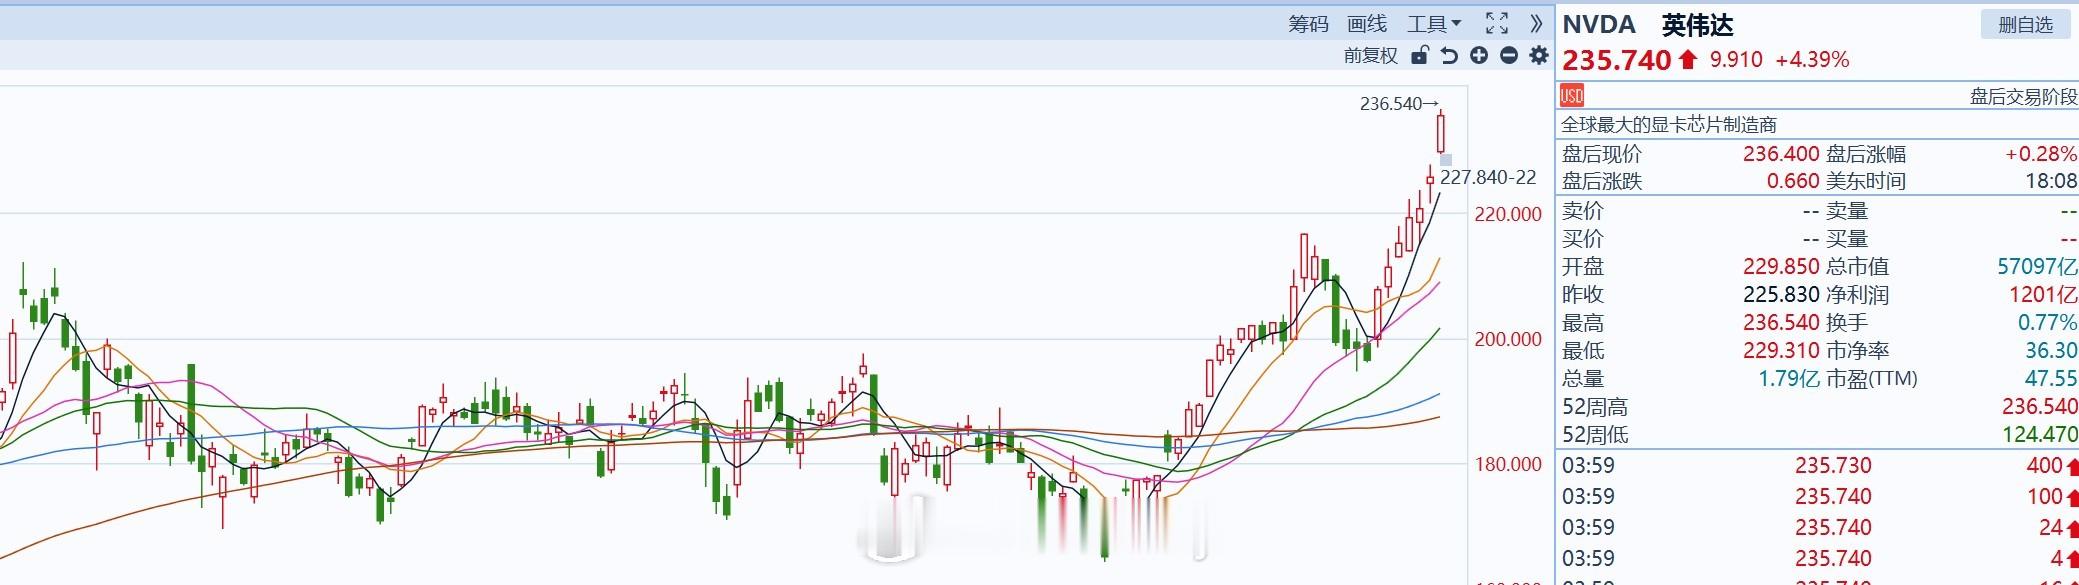Zoom in chart with plus icon

tap(1479, 55)
